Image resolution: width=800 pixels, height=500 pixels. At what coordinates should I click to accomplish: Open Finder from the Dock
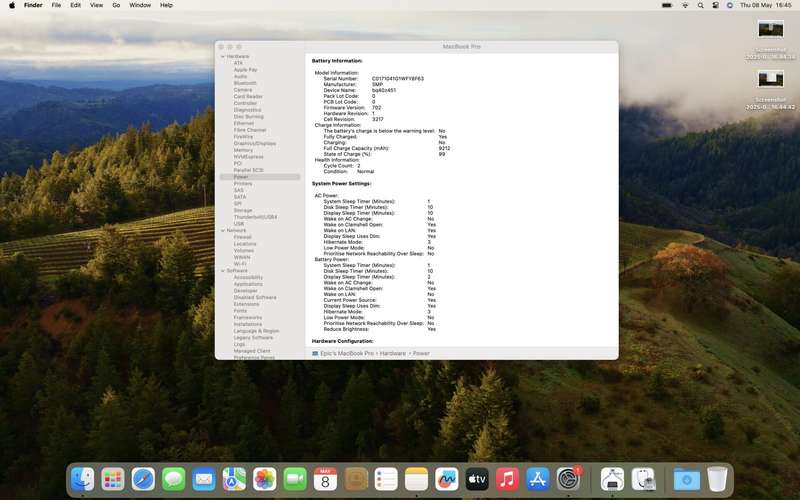(x=82, y=480)
